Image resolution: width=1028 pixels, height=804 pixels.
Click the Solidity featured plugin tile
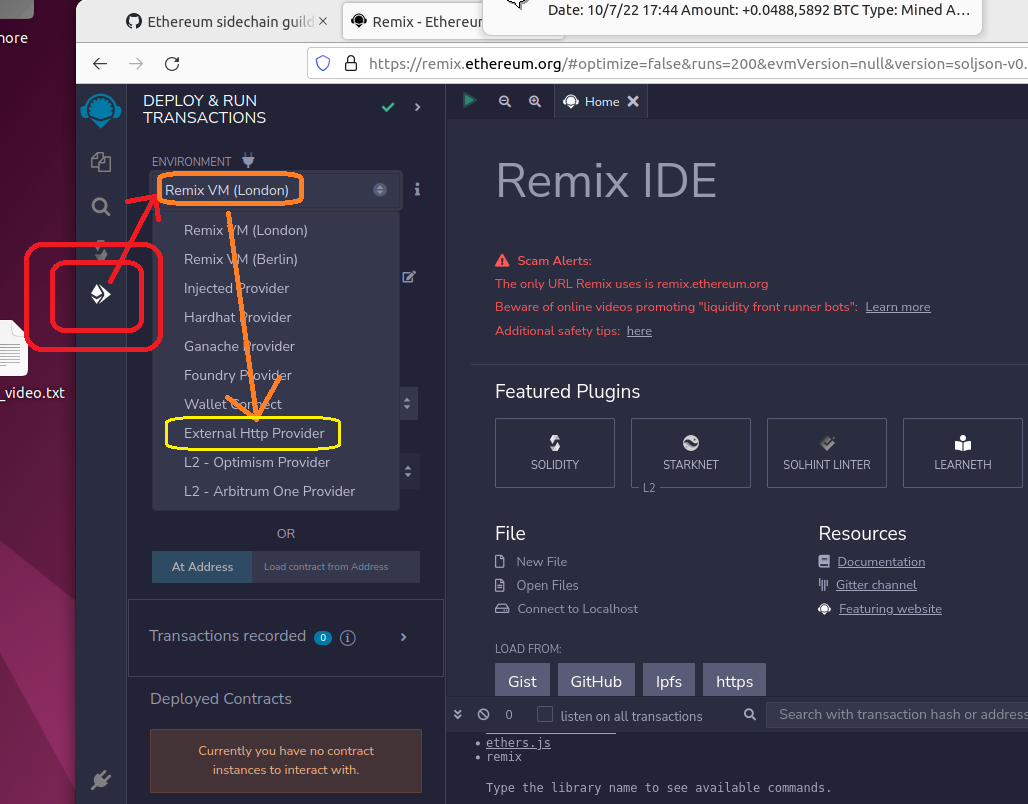[x=555, y=453]
